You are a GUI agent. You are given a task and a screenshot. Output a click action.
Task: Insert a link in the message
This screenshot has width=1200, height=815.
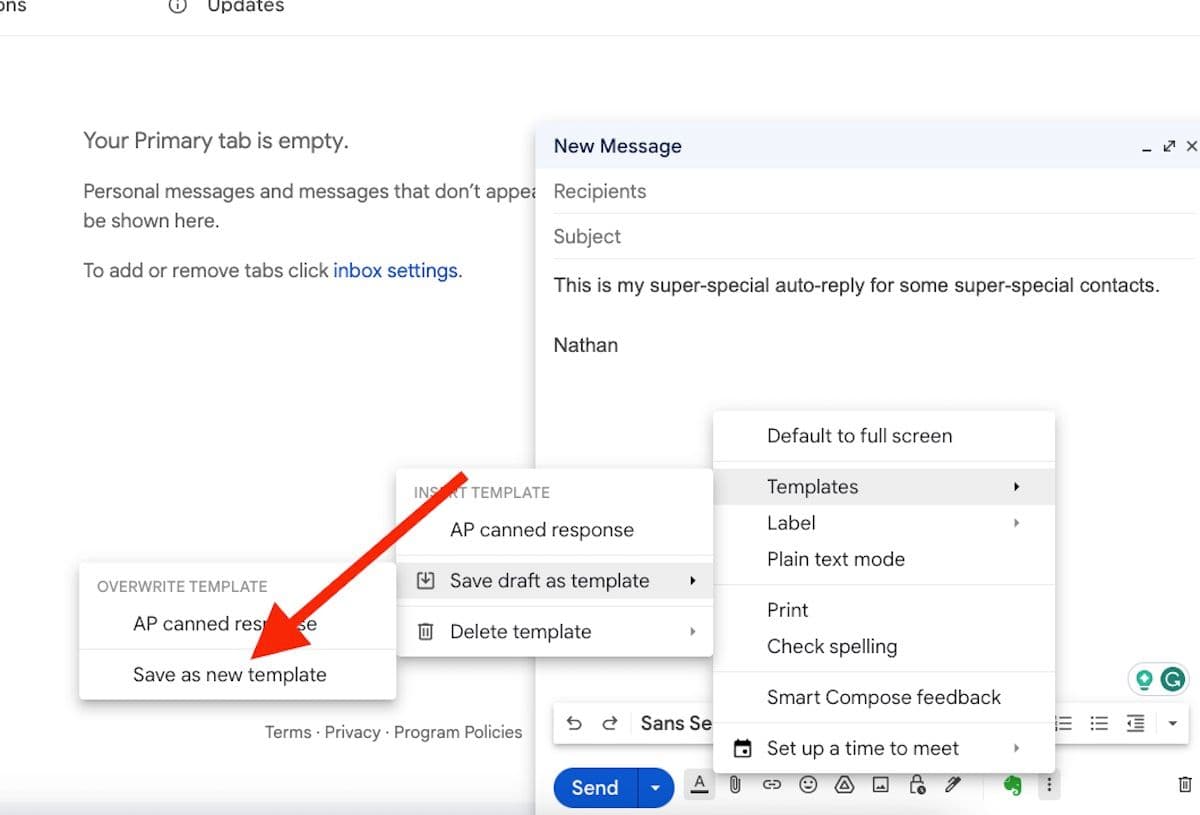click(x=771, y=785)
